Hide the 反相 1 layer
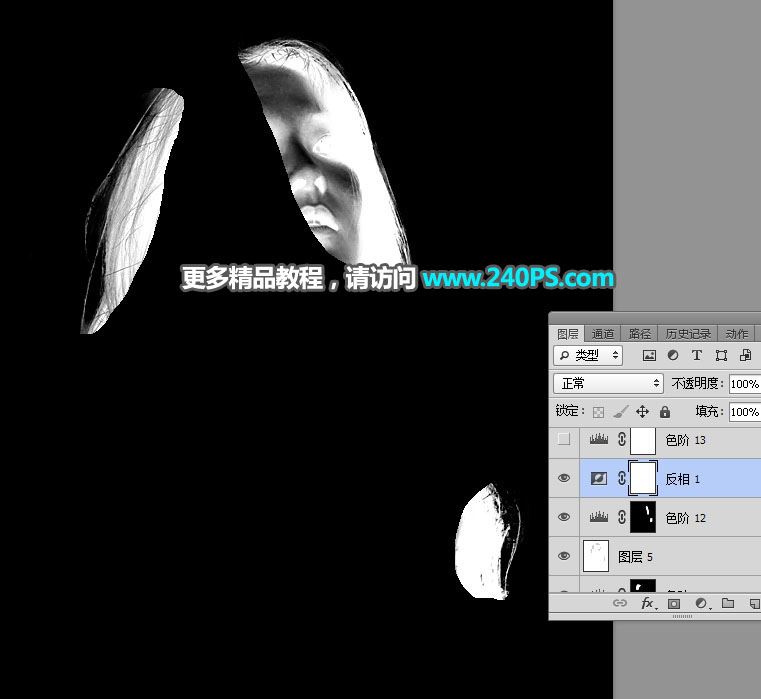The height and width of the screenshot is (699, 761). tap(563, 478)
